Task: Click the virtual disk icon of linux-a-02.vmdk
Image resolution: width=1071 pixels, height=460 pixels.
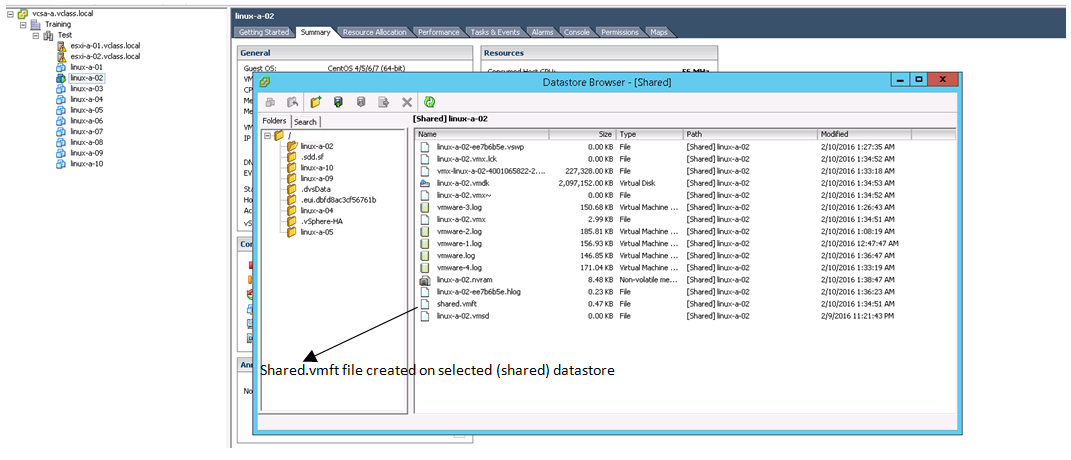Action: [424, 183]
